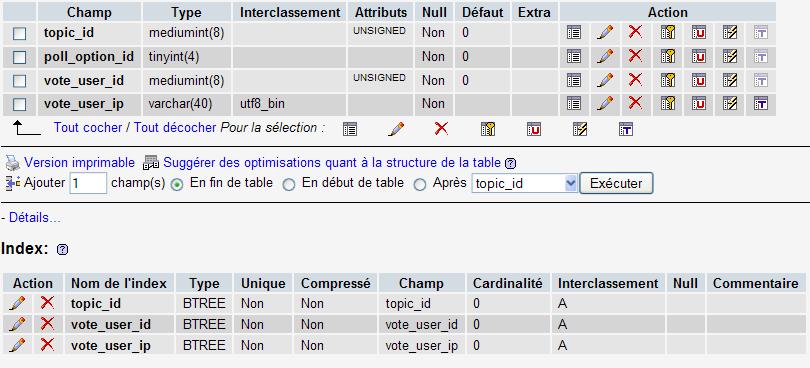The height and width of the screenshot is (368, 810).
Task: Set primary key icon on vote_user_id row
Action: click(668, 80)
